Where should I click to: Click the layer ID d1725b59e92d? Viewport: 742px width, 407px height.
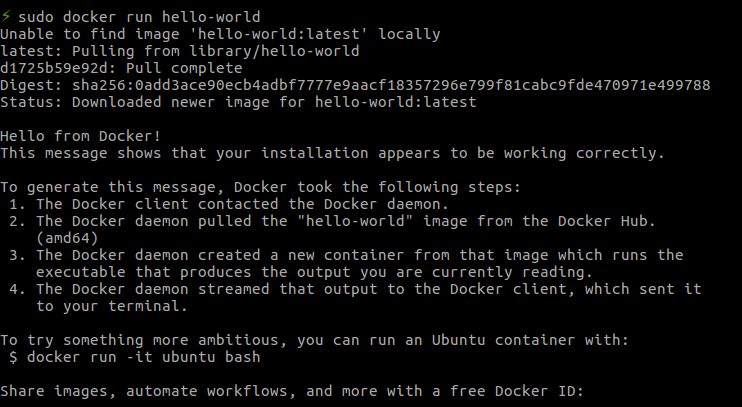click(54, 68)
